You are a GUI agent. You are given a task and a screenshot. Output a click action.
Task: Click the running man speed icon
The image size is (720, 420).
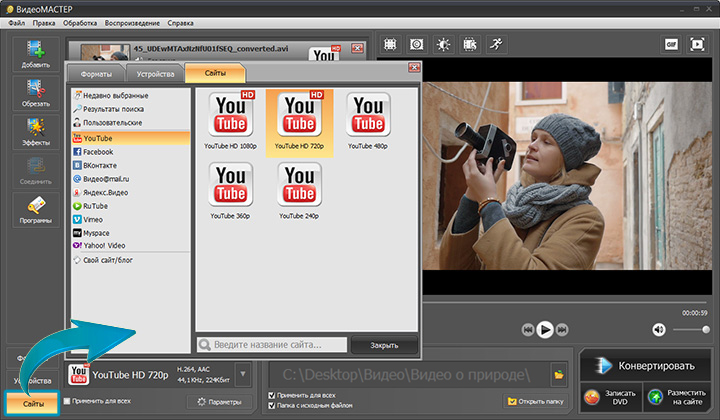pos(496,45)
